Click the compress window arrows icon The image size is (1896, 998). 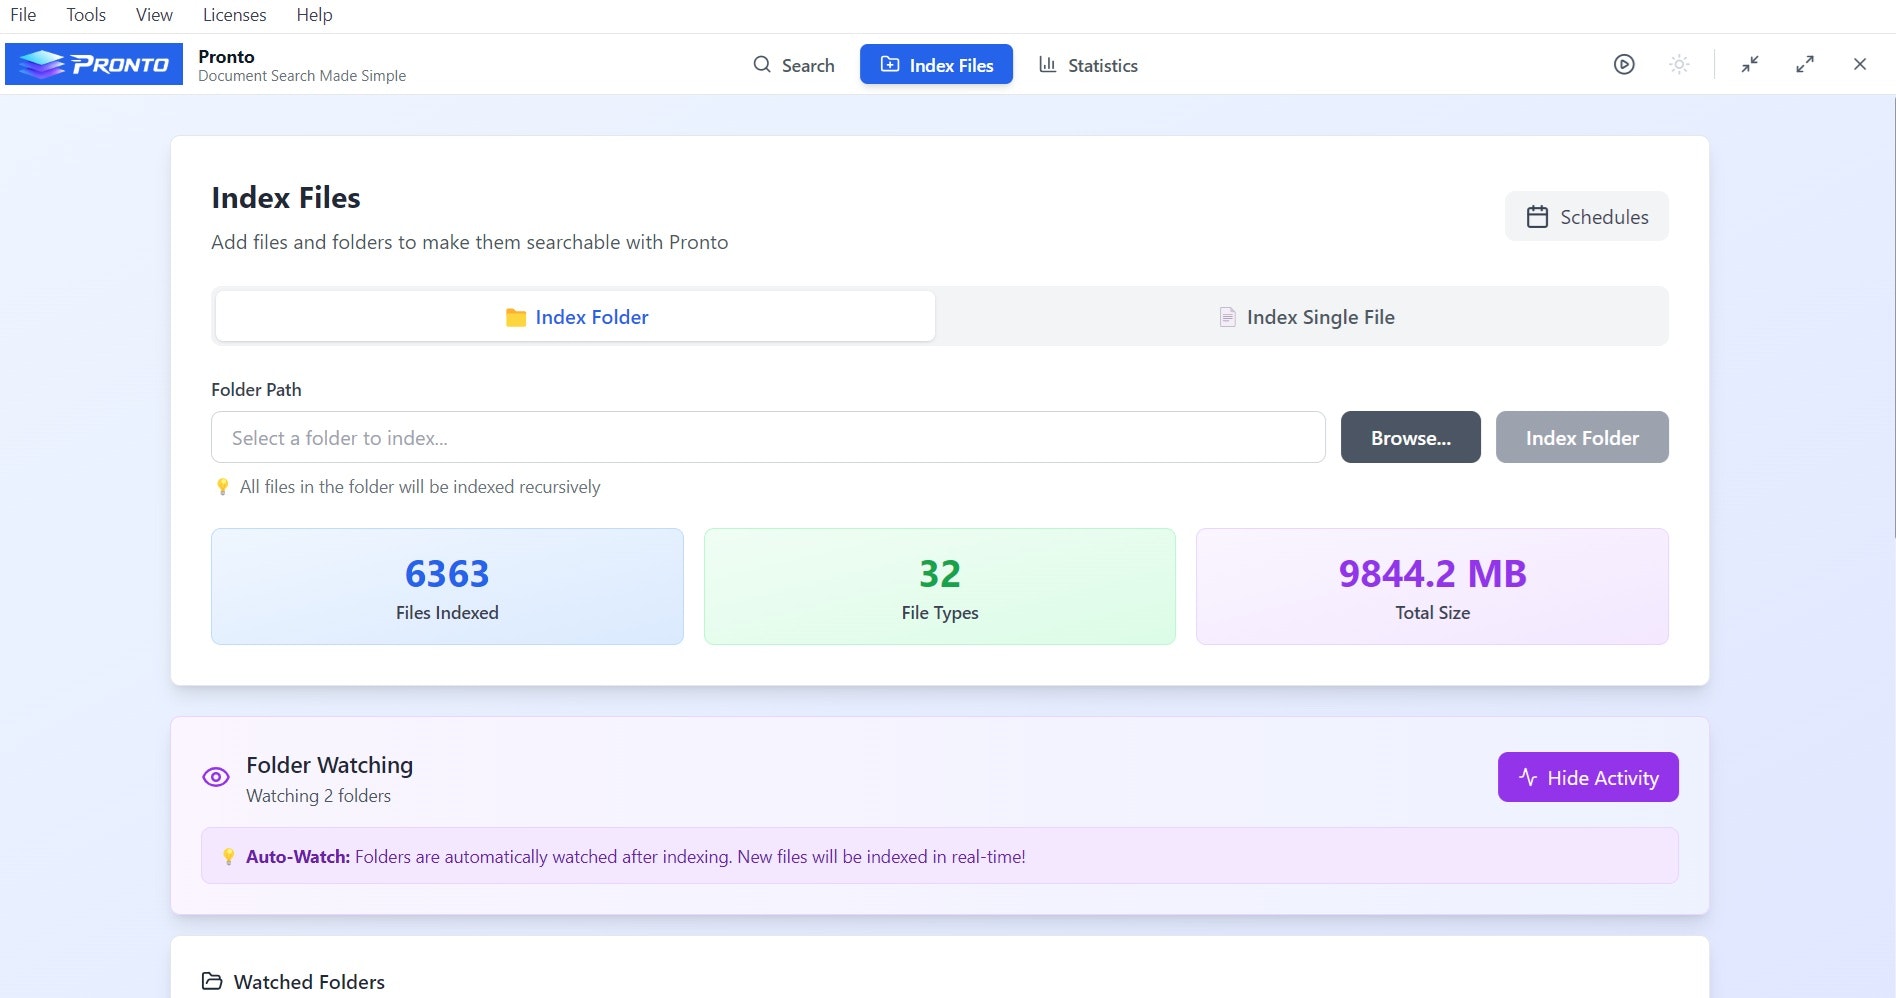click(1750, 63)
